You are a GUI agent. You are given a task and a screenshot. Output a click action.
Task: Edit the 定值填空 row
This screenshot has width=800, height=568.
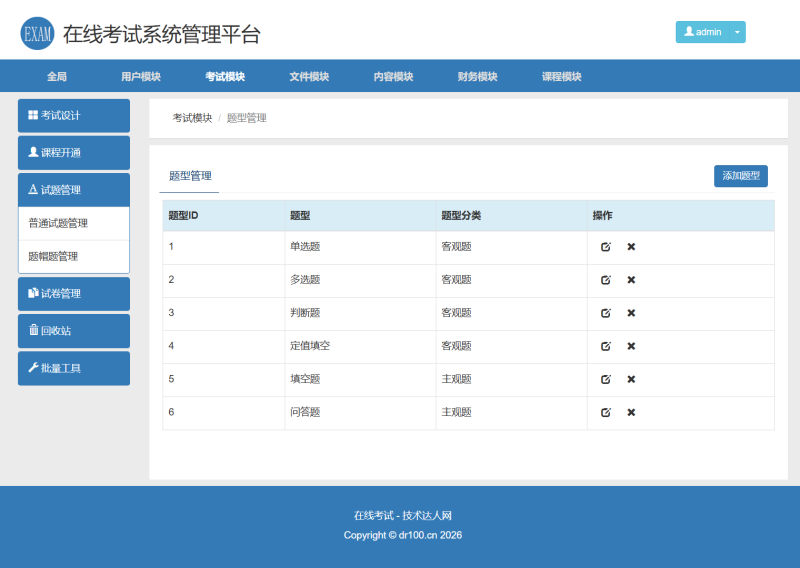(606, 347)
